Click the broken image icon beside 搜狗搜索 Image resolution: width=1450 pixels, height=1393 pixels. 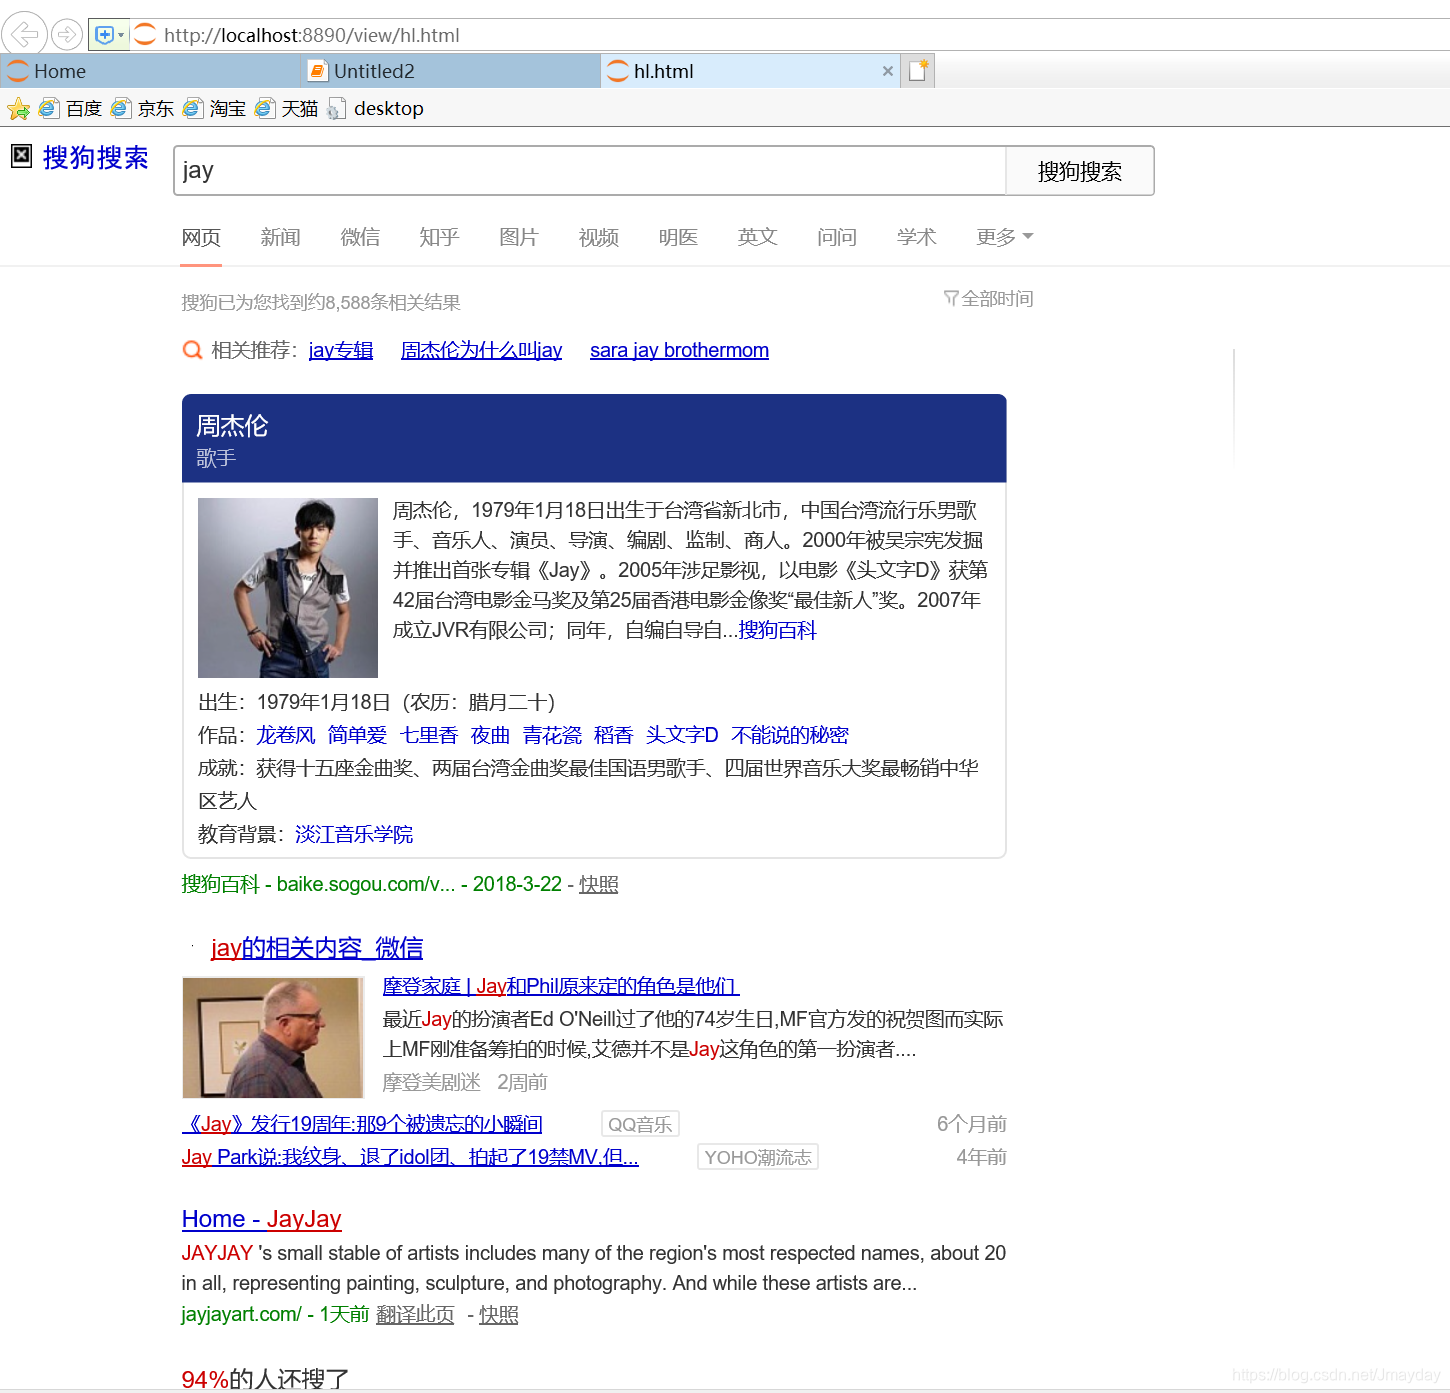22,155
